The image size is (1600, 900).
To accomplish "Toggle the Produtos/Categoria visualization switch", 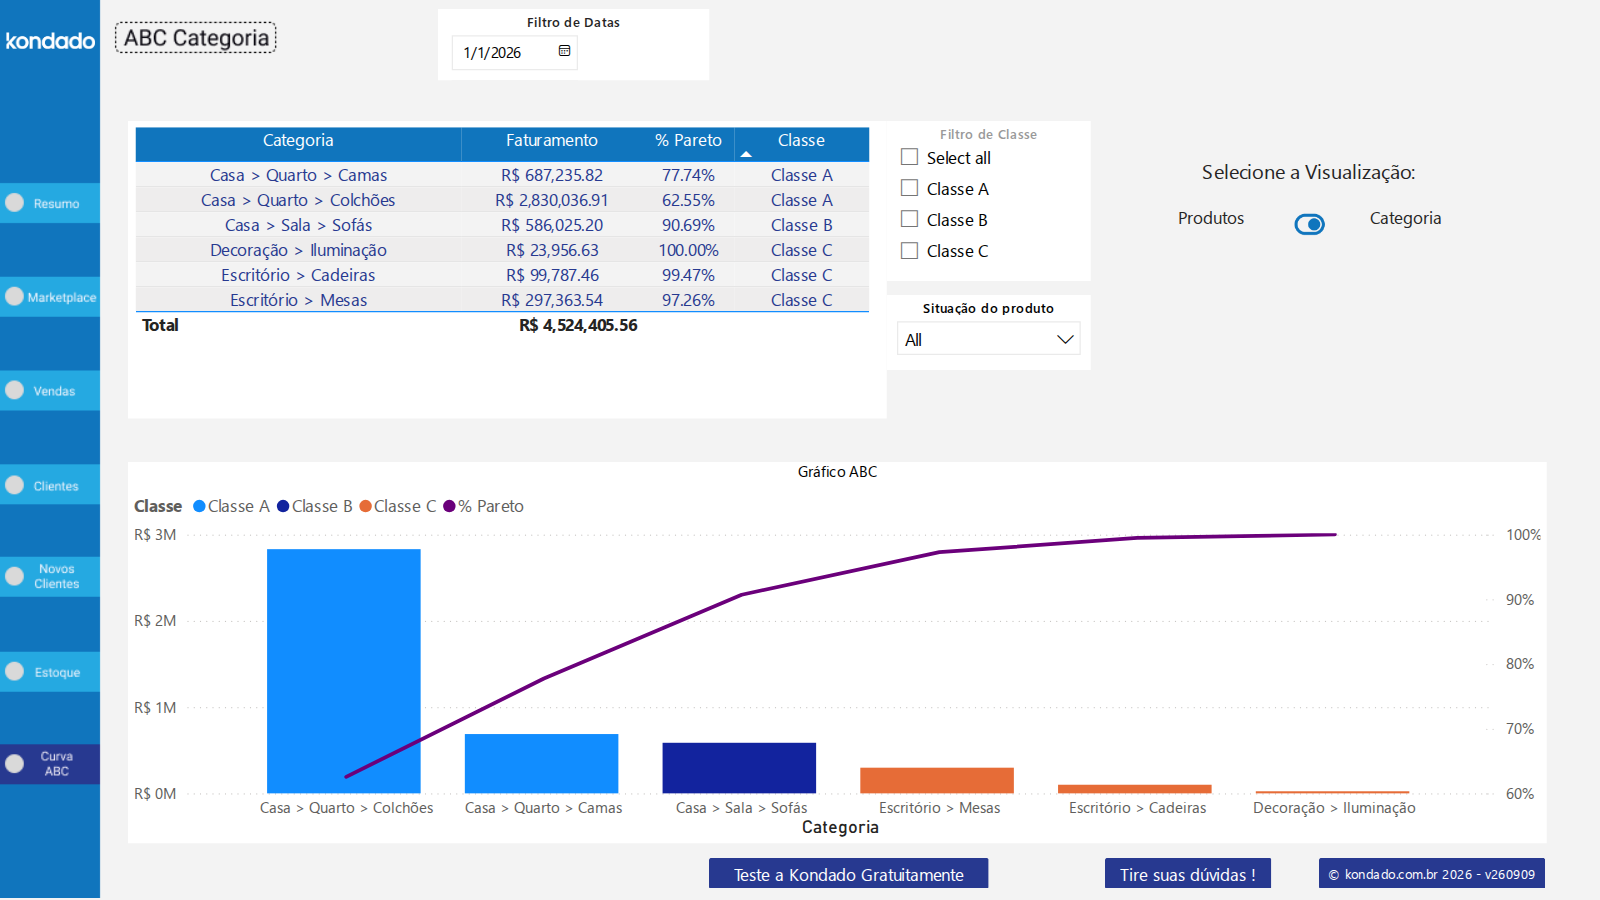I will [1309, 224].
